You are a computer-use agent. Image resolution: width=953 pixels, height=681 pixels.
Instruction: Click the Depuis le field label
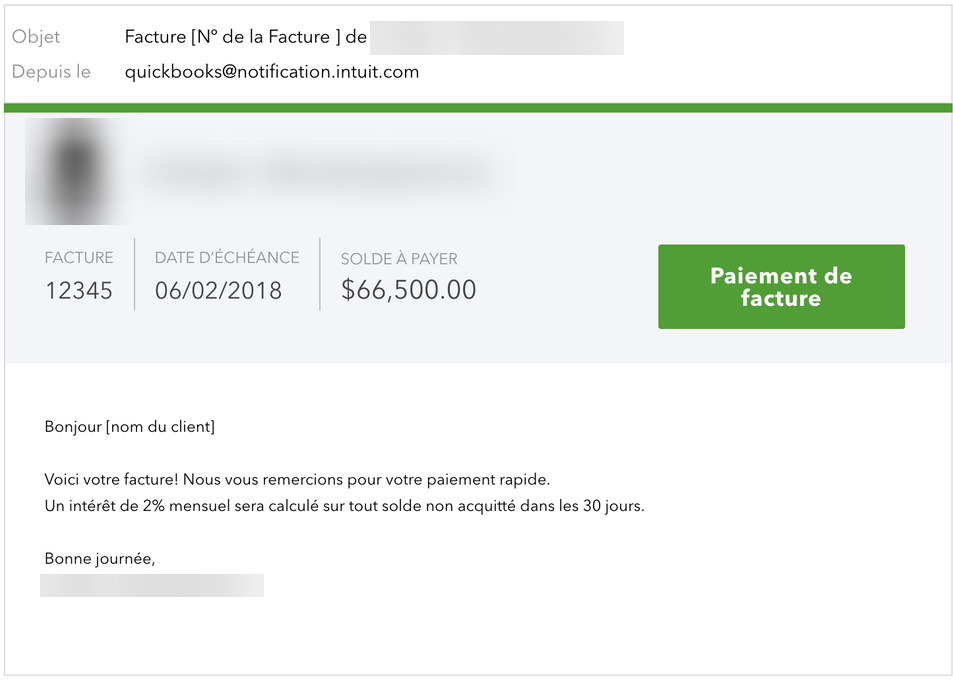tap(51, 72)
